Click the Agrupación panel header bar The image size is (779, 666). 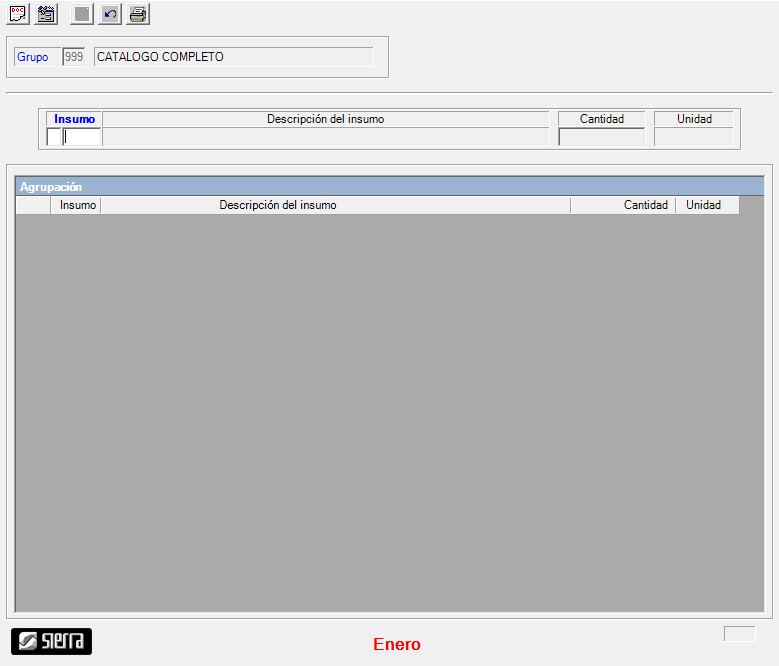390,186
